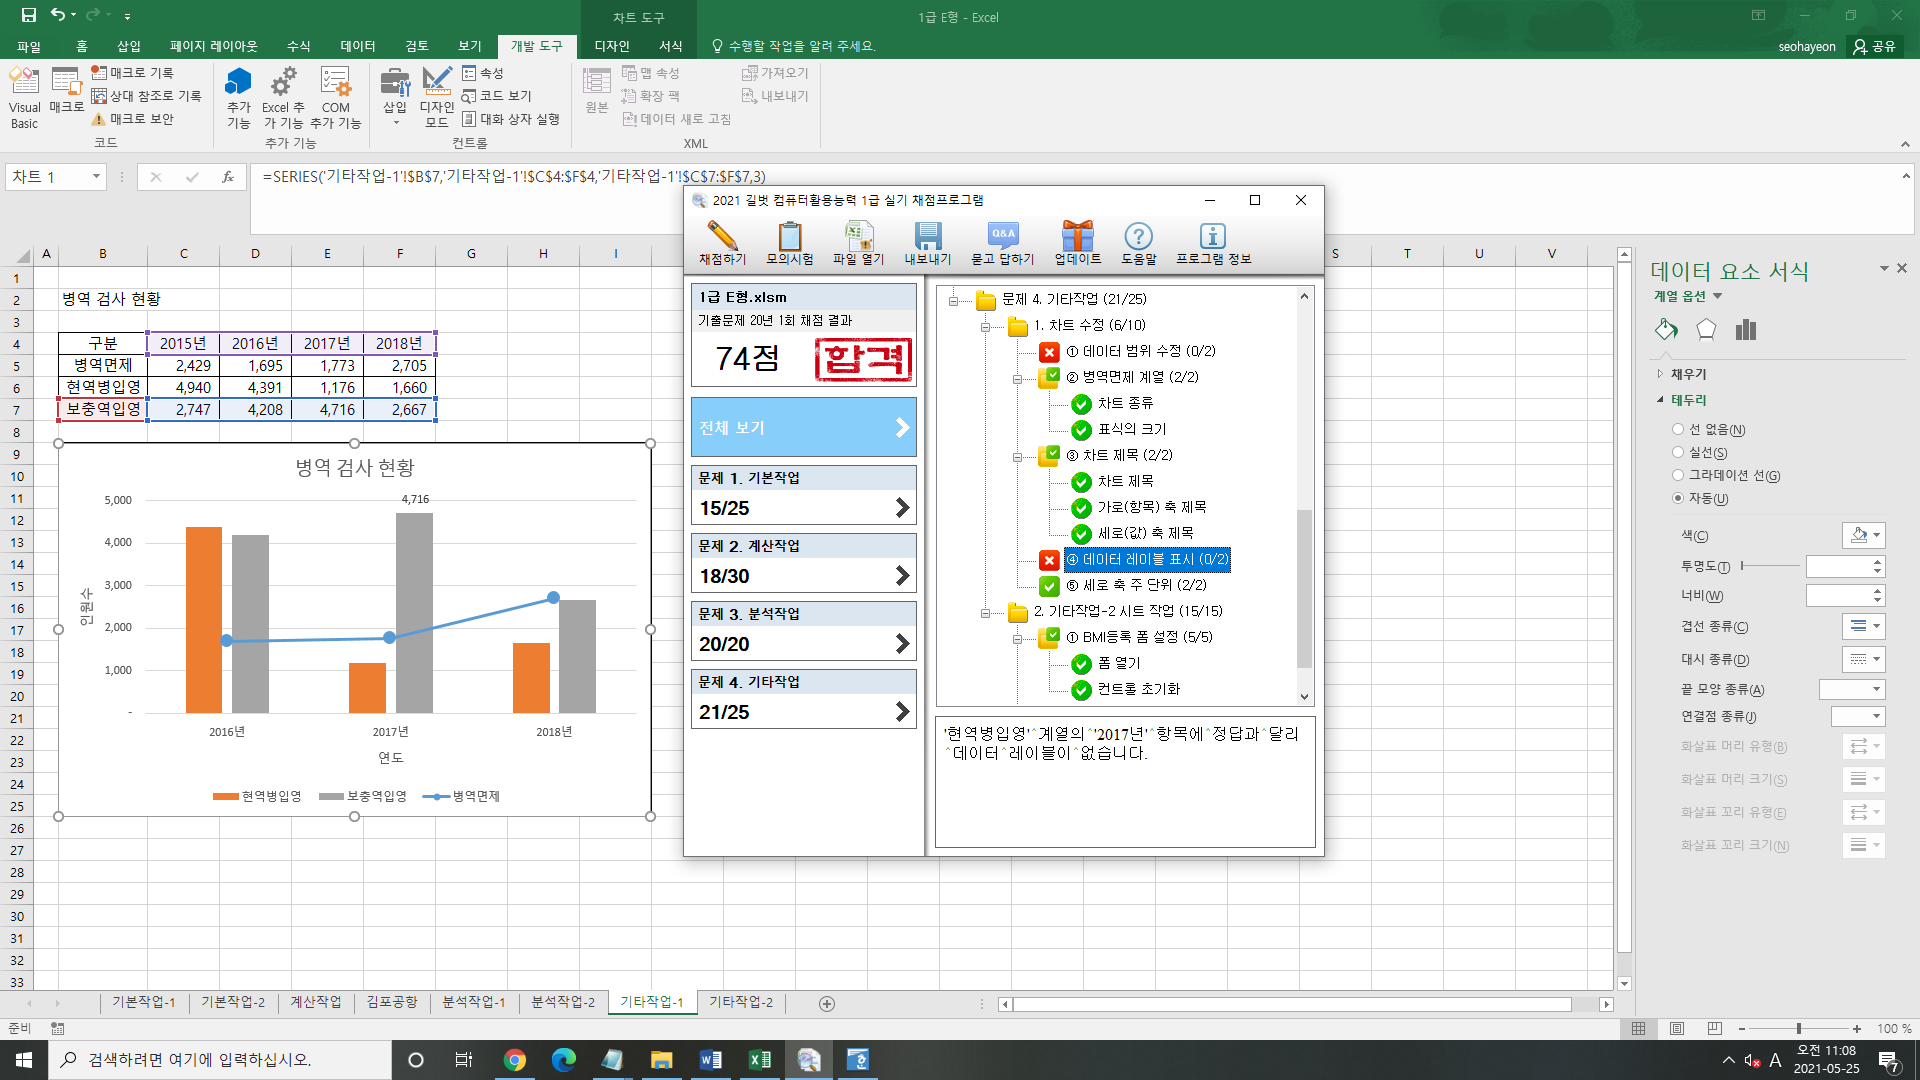Click the 파일 열기 icon

pyautogui.click(x=858, y=237)
